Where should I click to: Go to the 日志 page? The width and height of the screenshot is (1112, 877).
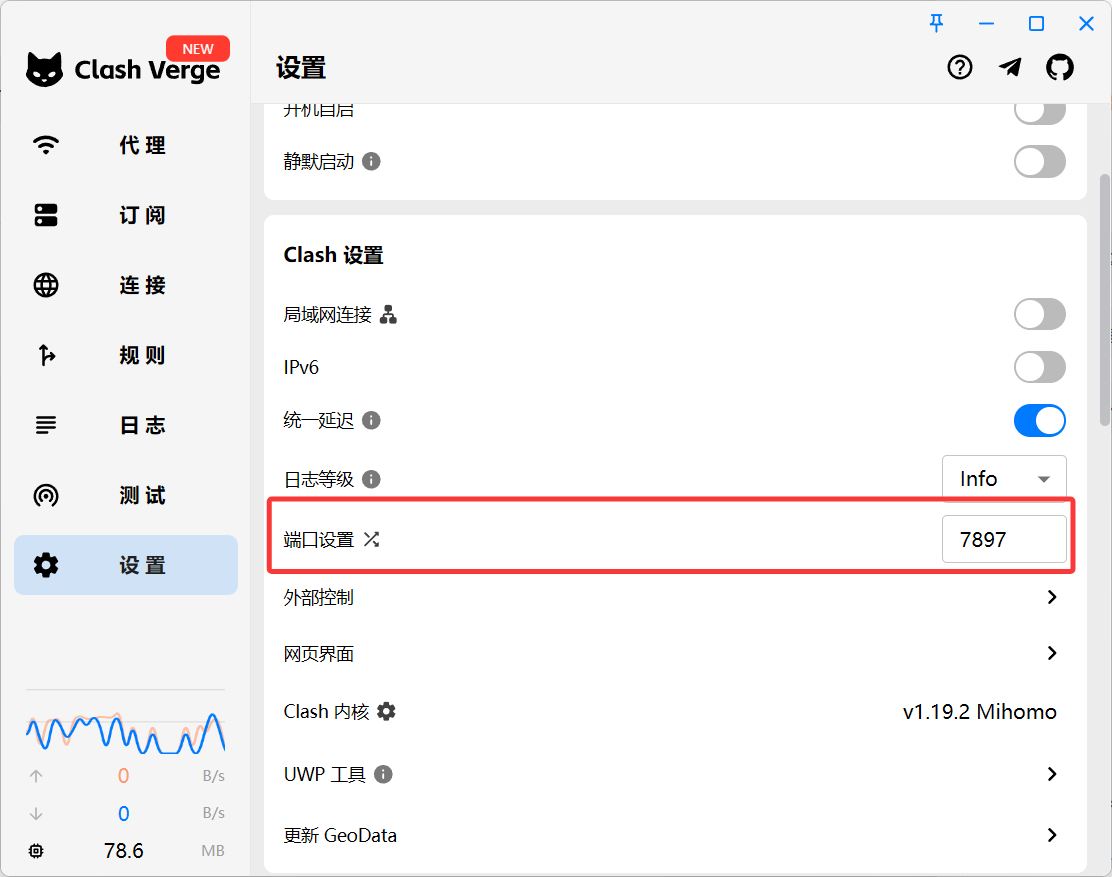(x=126, y=425)
